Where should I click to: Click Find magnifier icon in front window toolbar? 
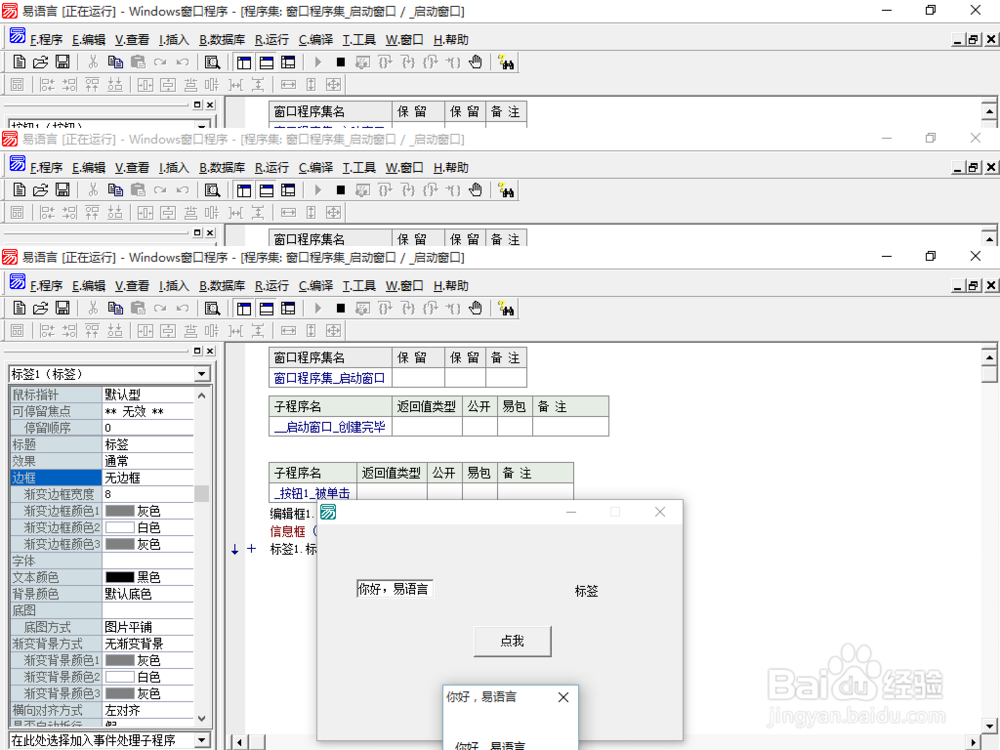coord(212,309)
